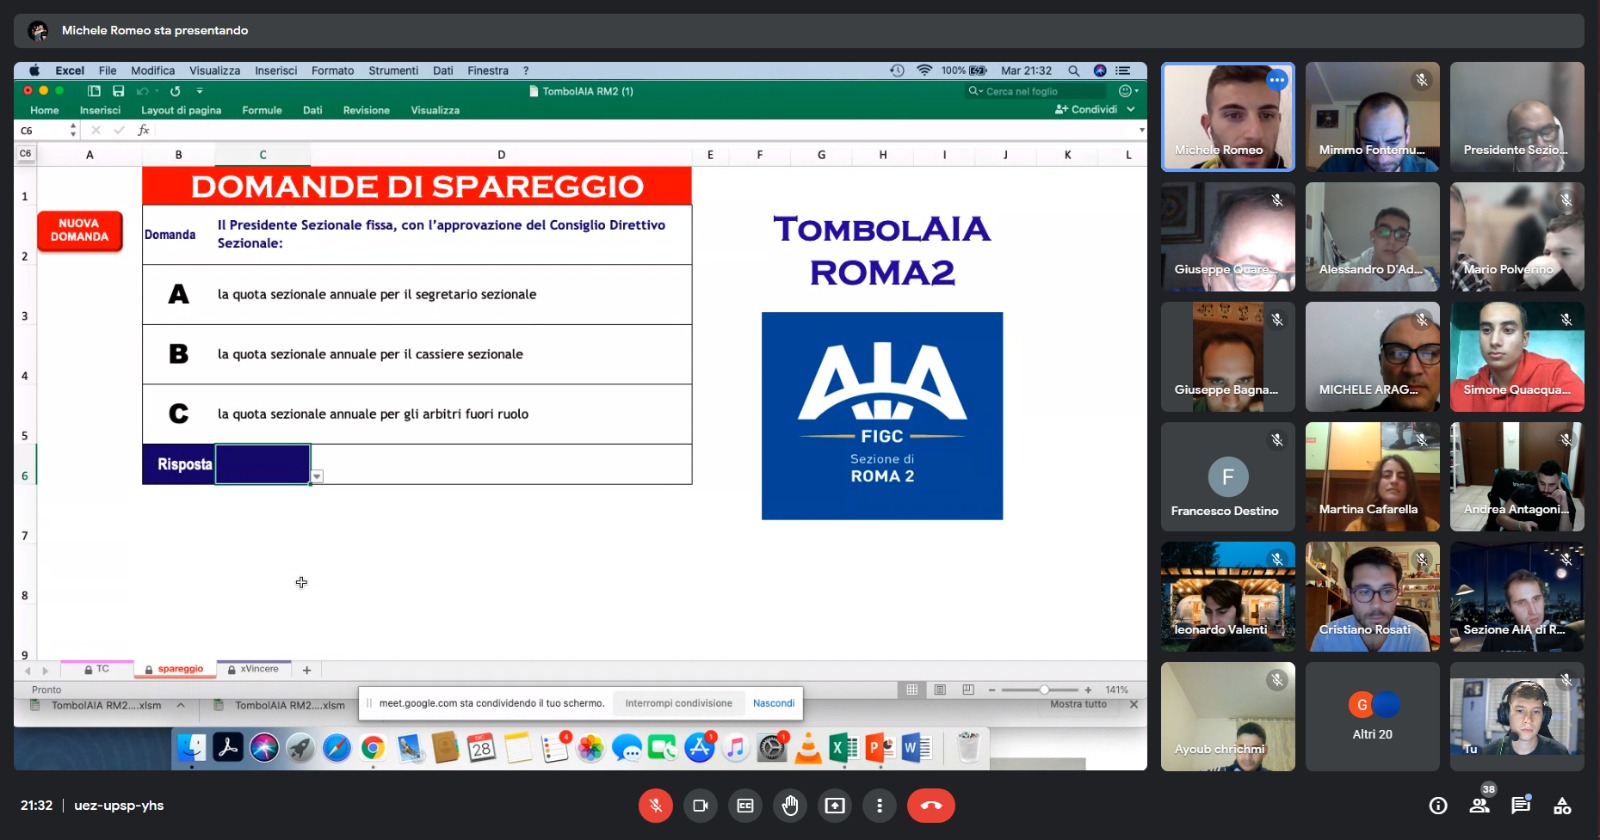Open the meeting chat panel
Screen dimensions: 1600x840
pyautogui.click(x=1521, y=806)
